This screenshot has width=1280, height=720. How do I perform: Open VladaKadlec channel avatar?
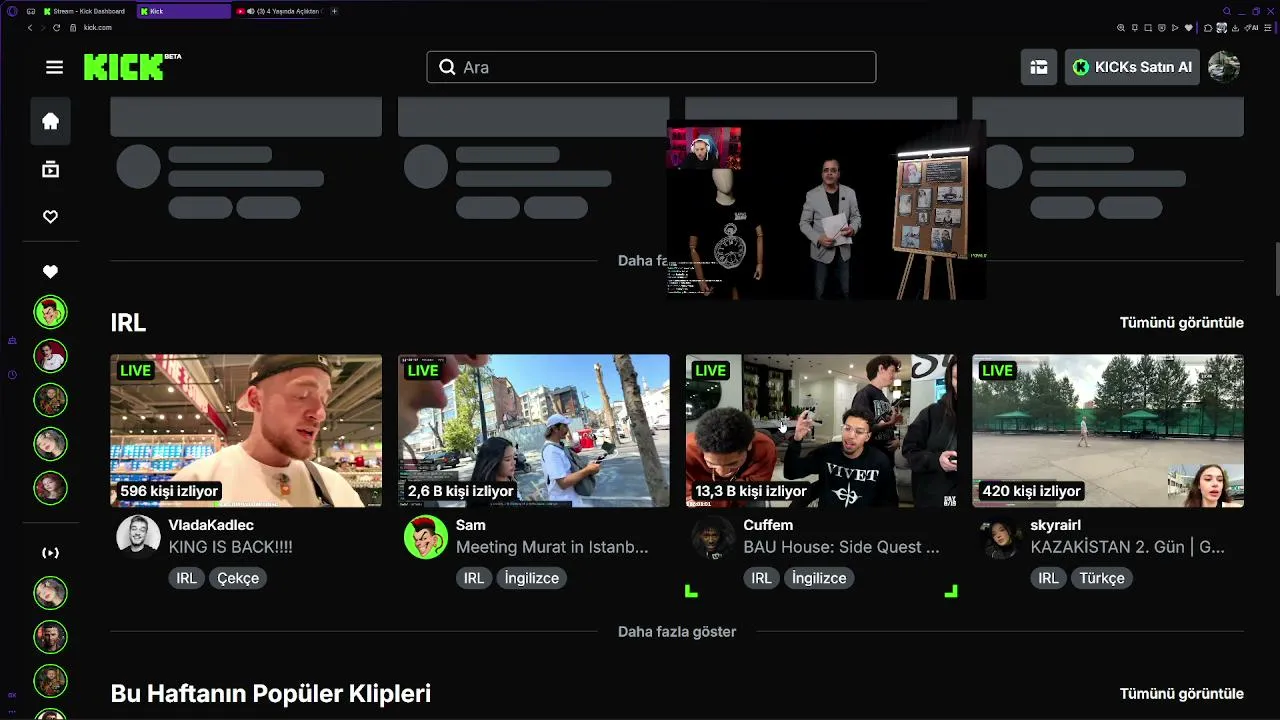(x=138, y=536)
